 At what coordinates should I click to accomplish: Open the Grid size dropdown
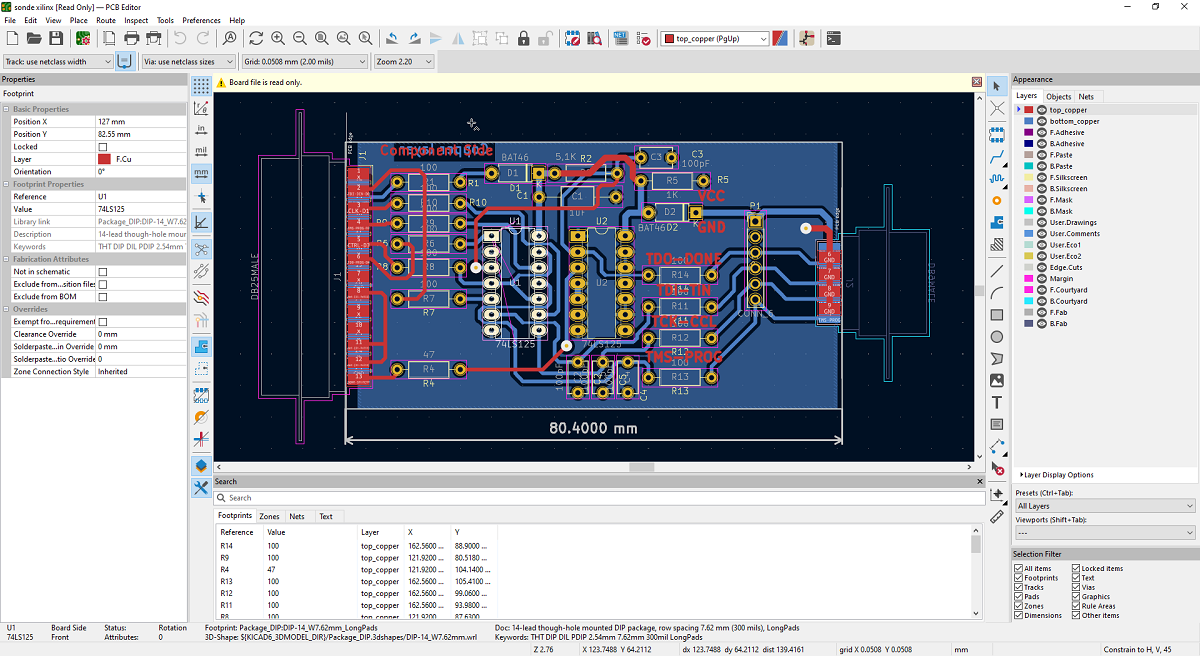(x=305, y=61)
